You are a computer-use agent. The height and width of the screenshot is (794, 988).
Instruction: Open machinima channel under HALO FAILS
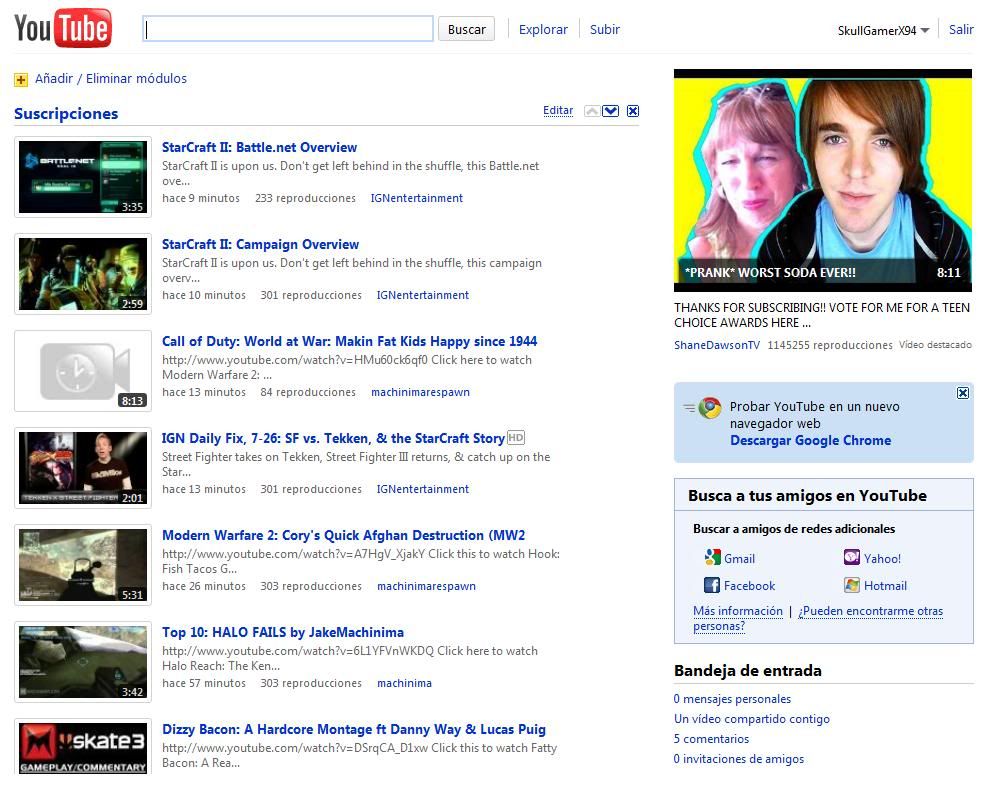(405, 684)
